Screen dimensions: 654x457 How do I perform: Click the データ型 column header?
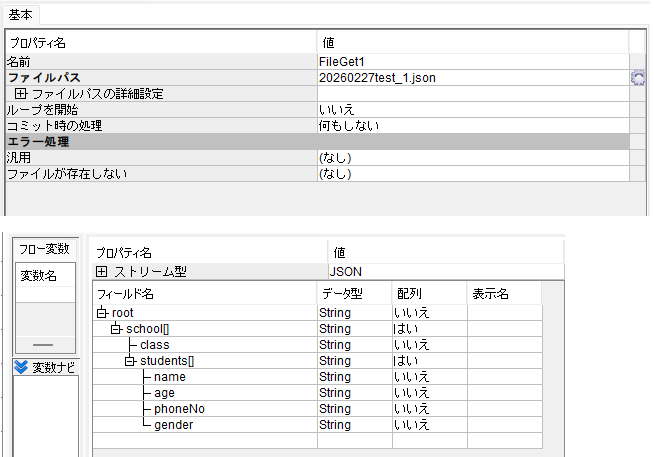click(x=342, y=294)
